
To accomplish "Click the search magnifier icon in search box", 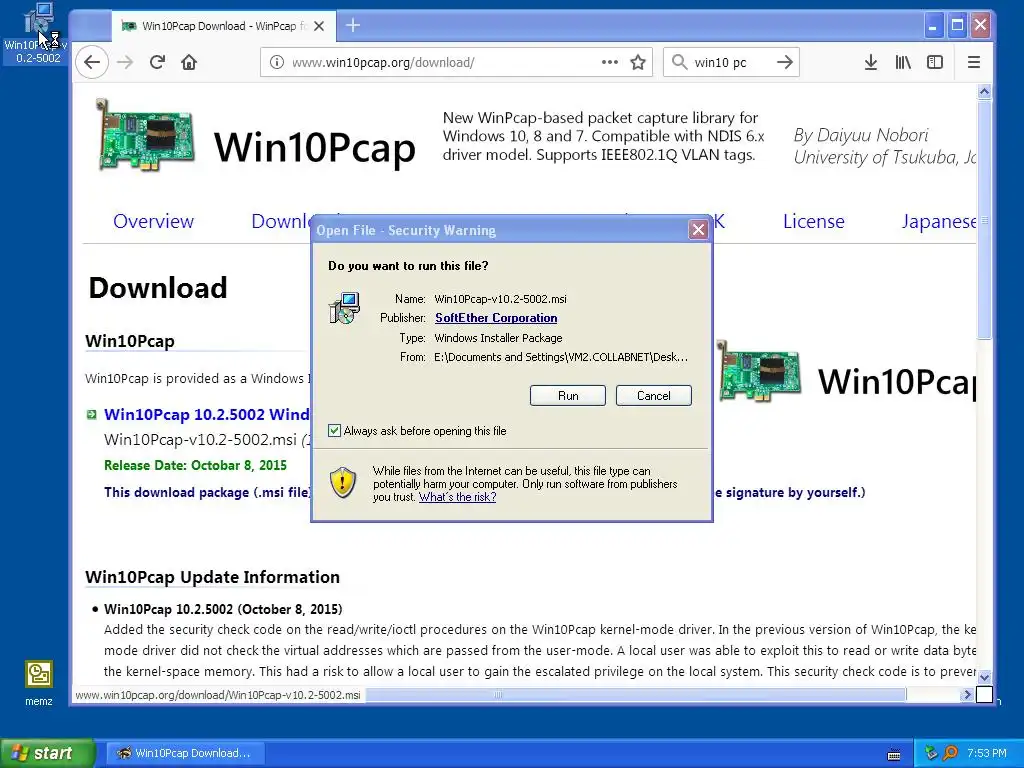I will click(x=679, y=63).
